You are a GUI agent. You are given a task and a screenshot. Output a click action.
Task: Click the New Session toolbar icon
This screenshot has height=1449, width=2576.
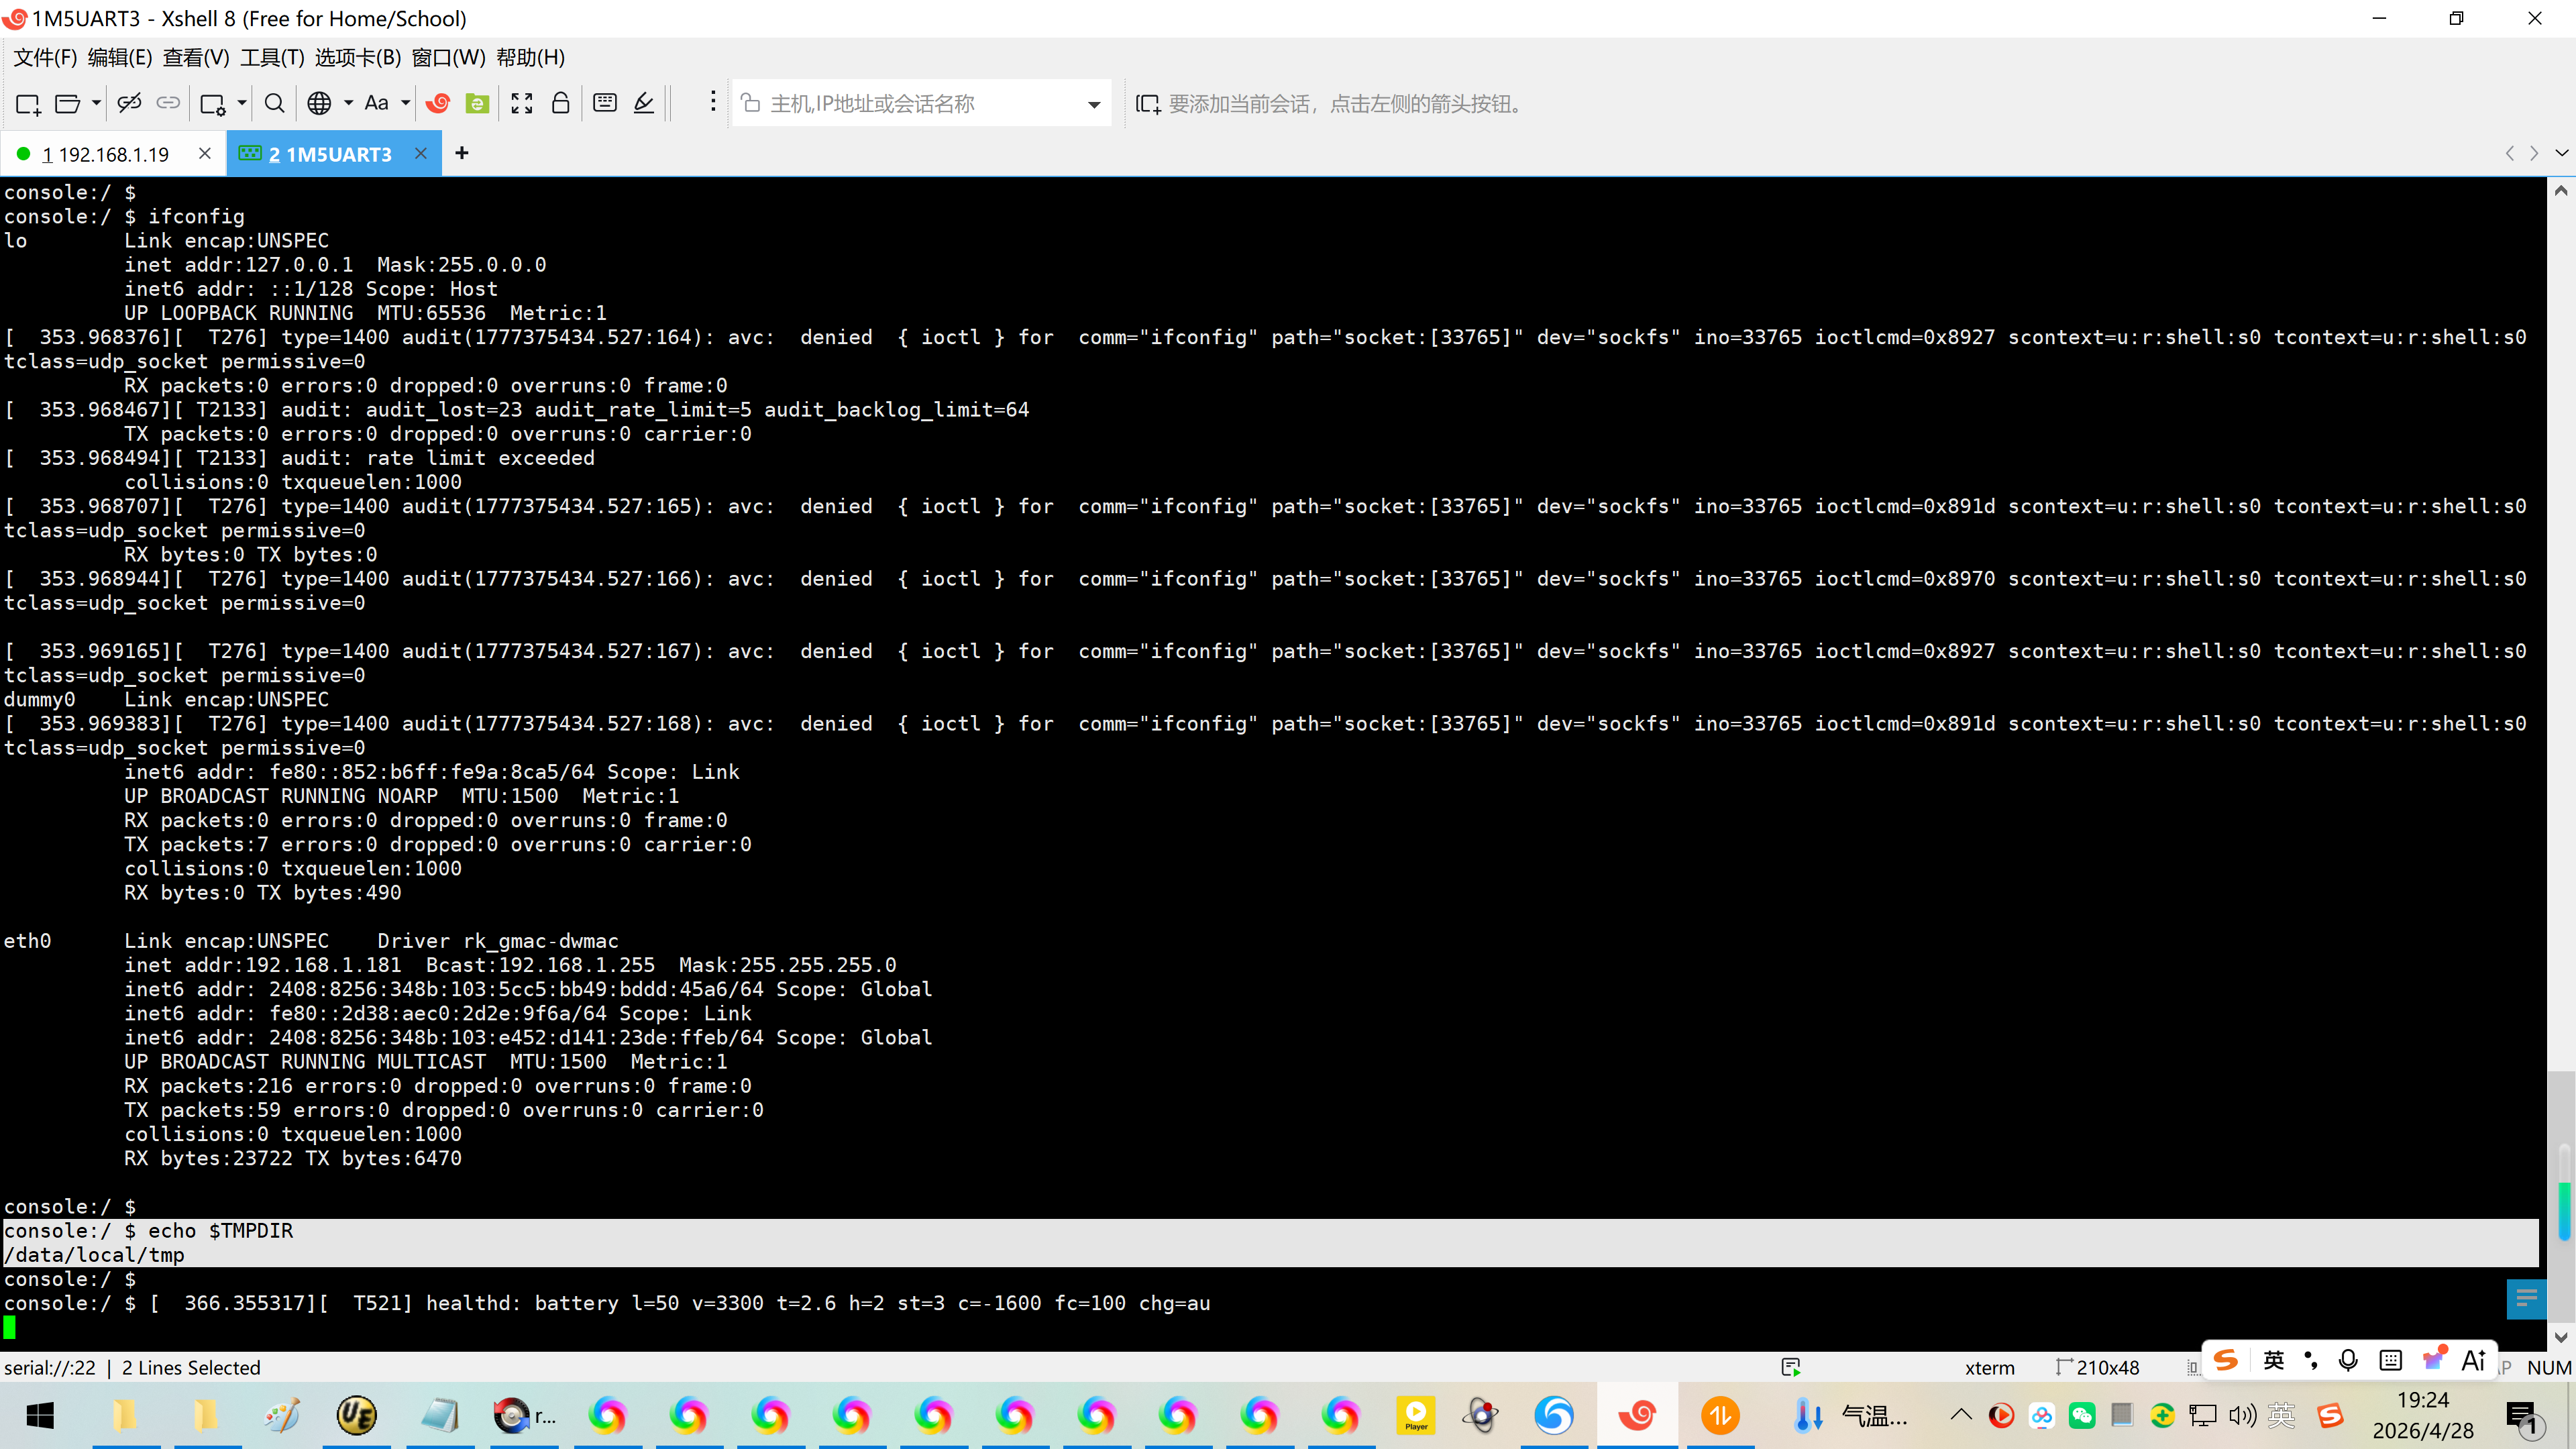[x=27, y=104]
